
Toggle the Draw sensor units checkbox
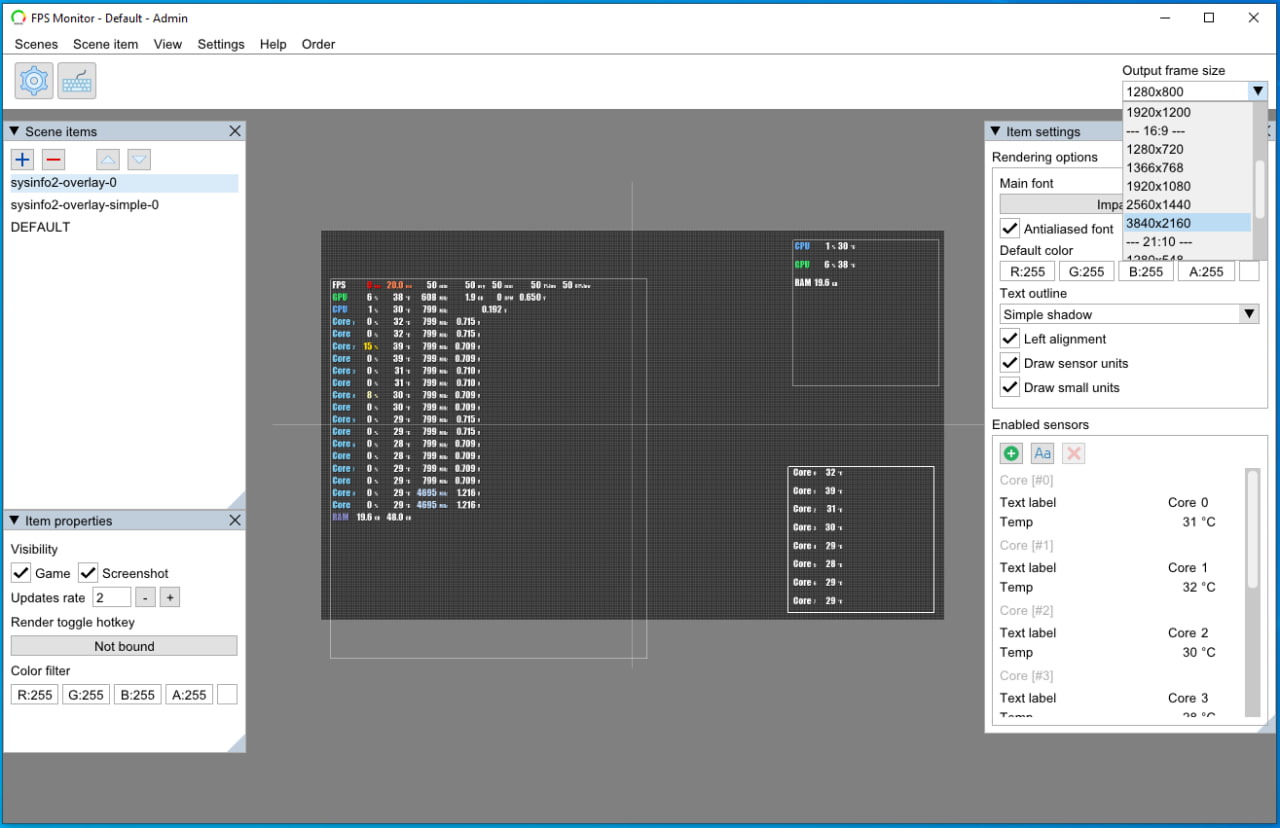[x=1010, y=363]
